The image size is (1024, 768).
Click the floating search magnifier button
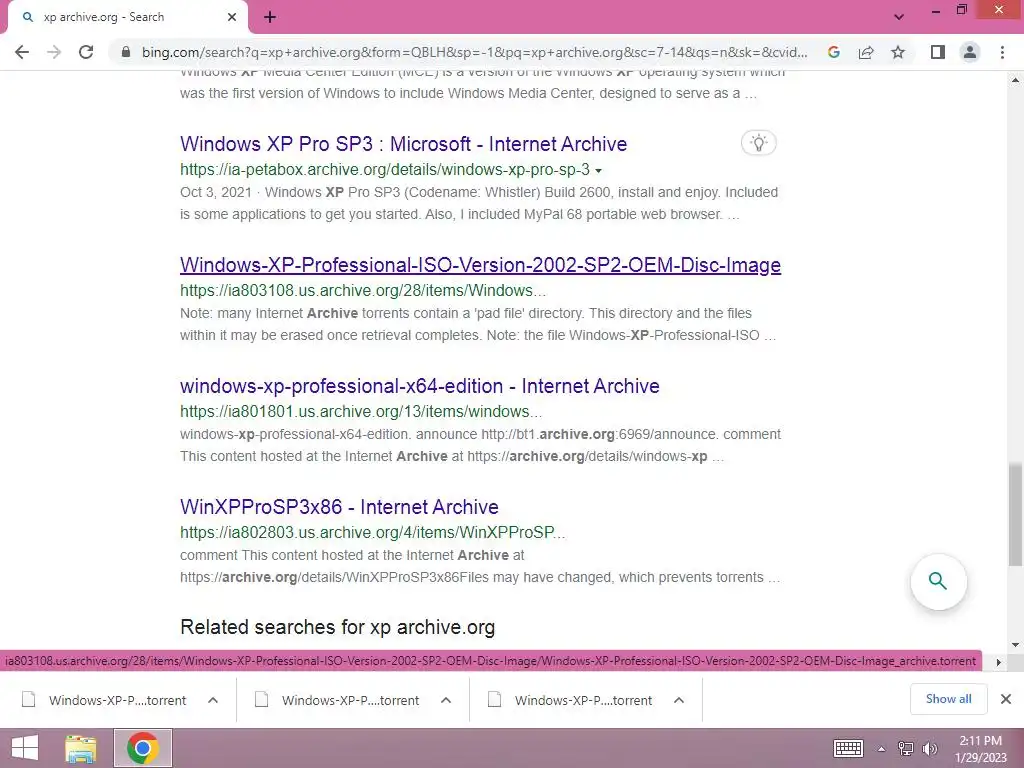coord(938,581)
